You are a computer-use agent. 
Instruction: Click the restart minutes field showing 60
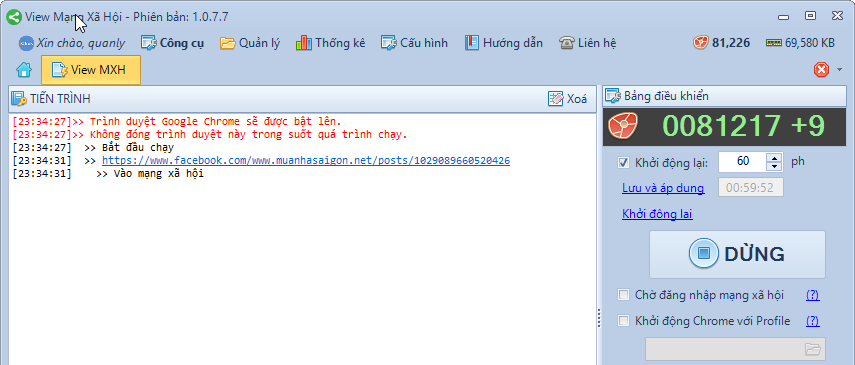point(743,161)
